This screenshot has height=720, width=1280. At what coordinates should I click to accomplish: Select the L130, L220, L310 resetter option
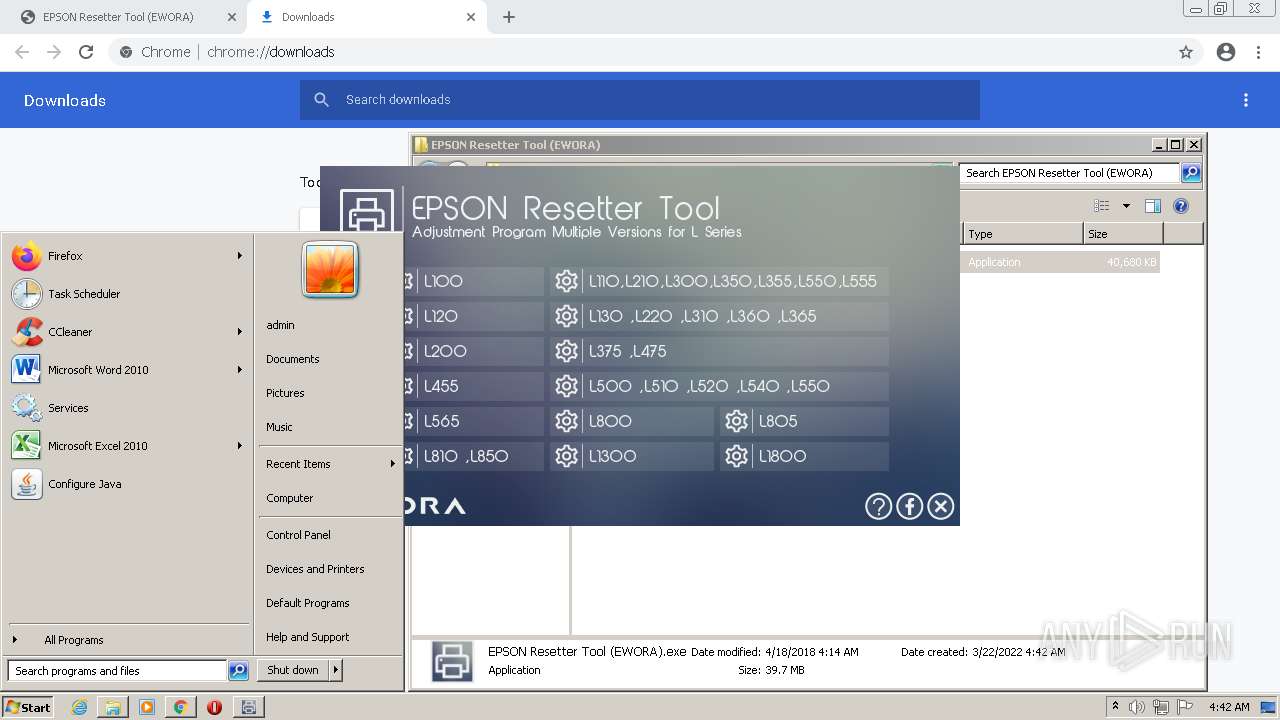click(719, 316)
